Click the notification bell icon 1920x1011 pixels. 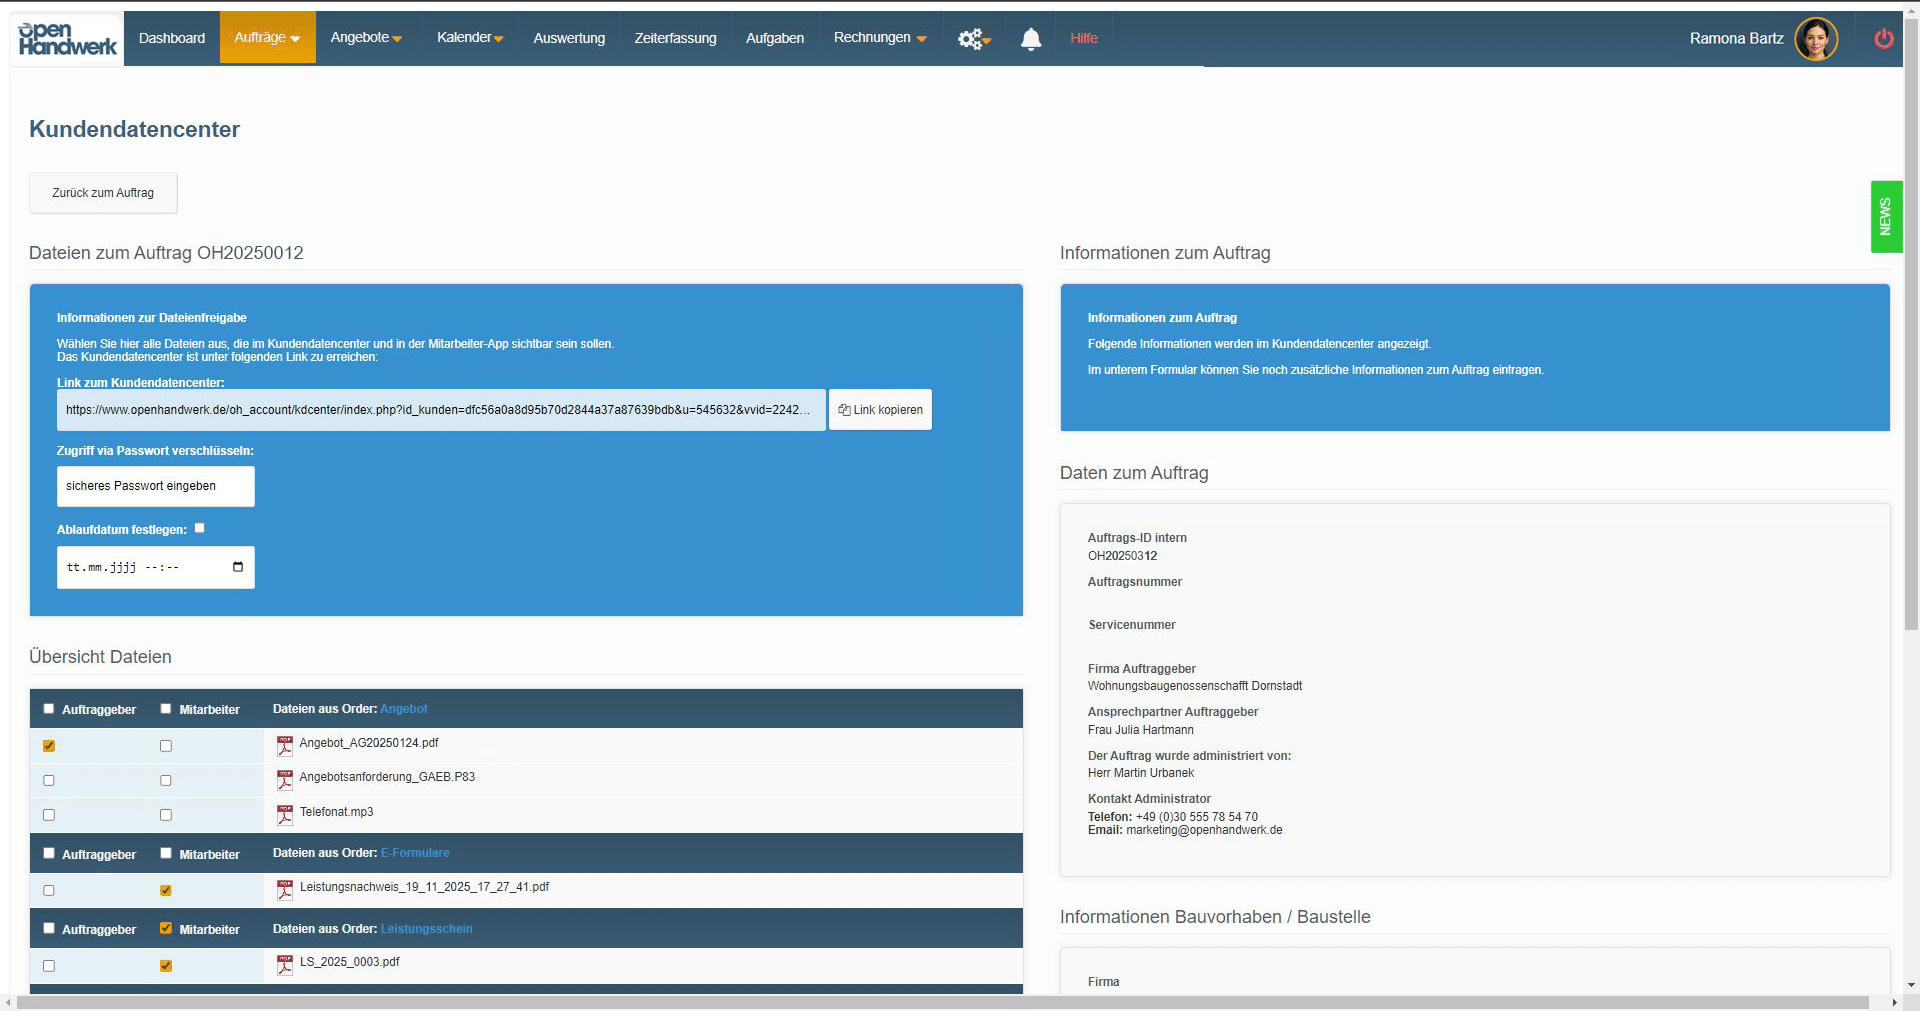pos(1030,39)
